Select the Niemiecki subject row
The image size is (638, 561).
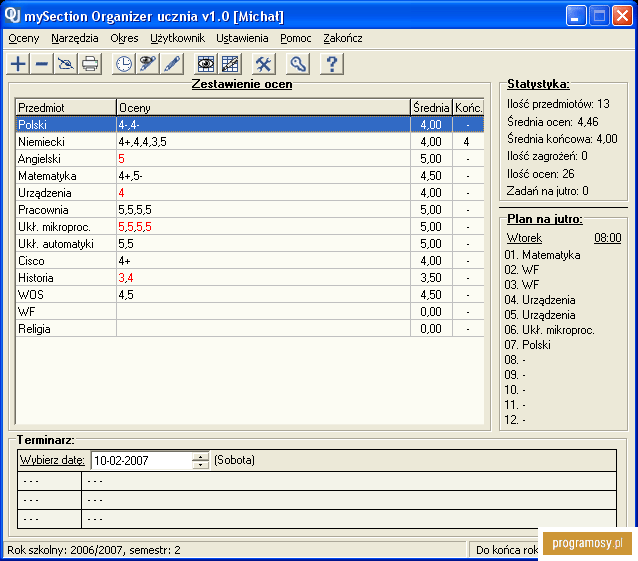tap(250, 142)
